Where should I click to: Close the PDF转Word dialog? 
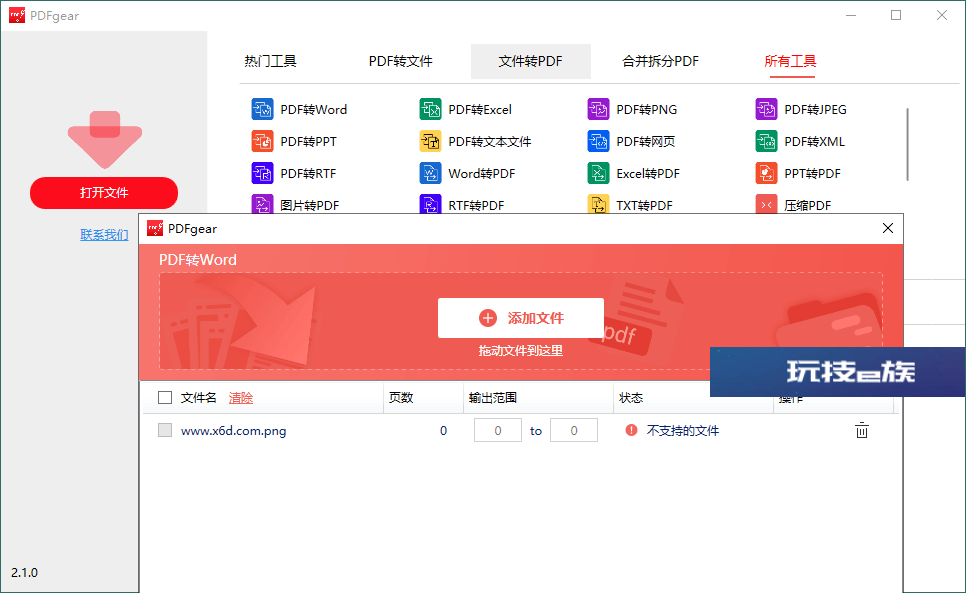(888, 228)
